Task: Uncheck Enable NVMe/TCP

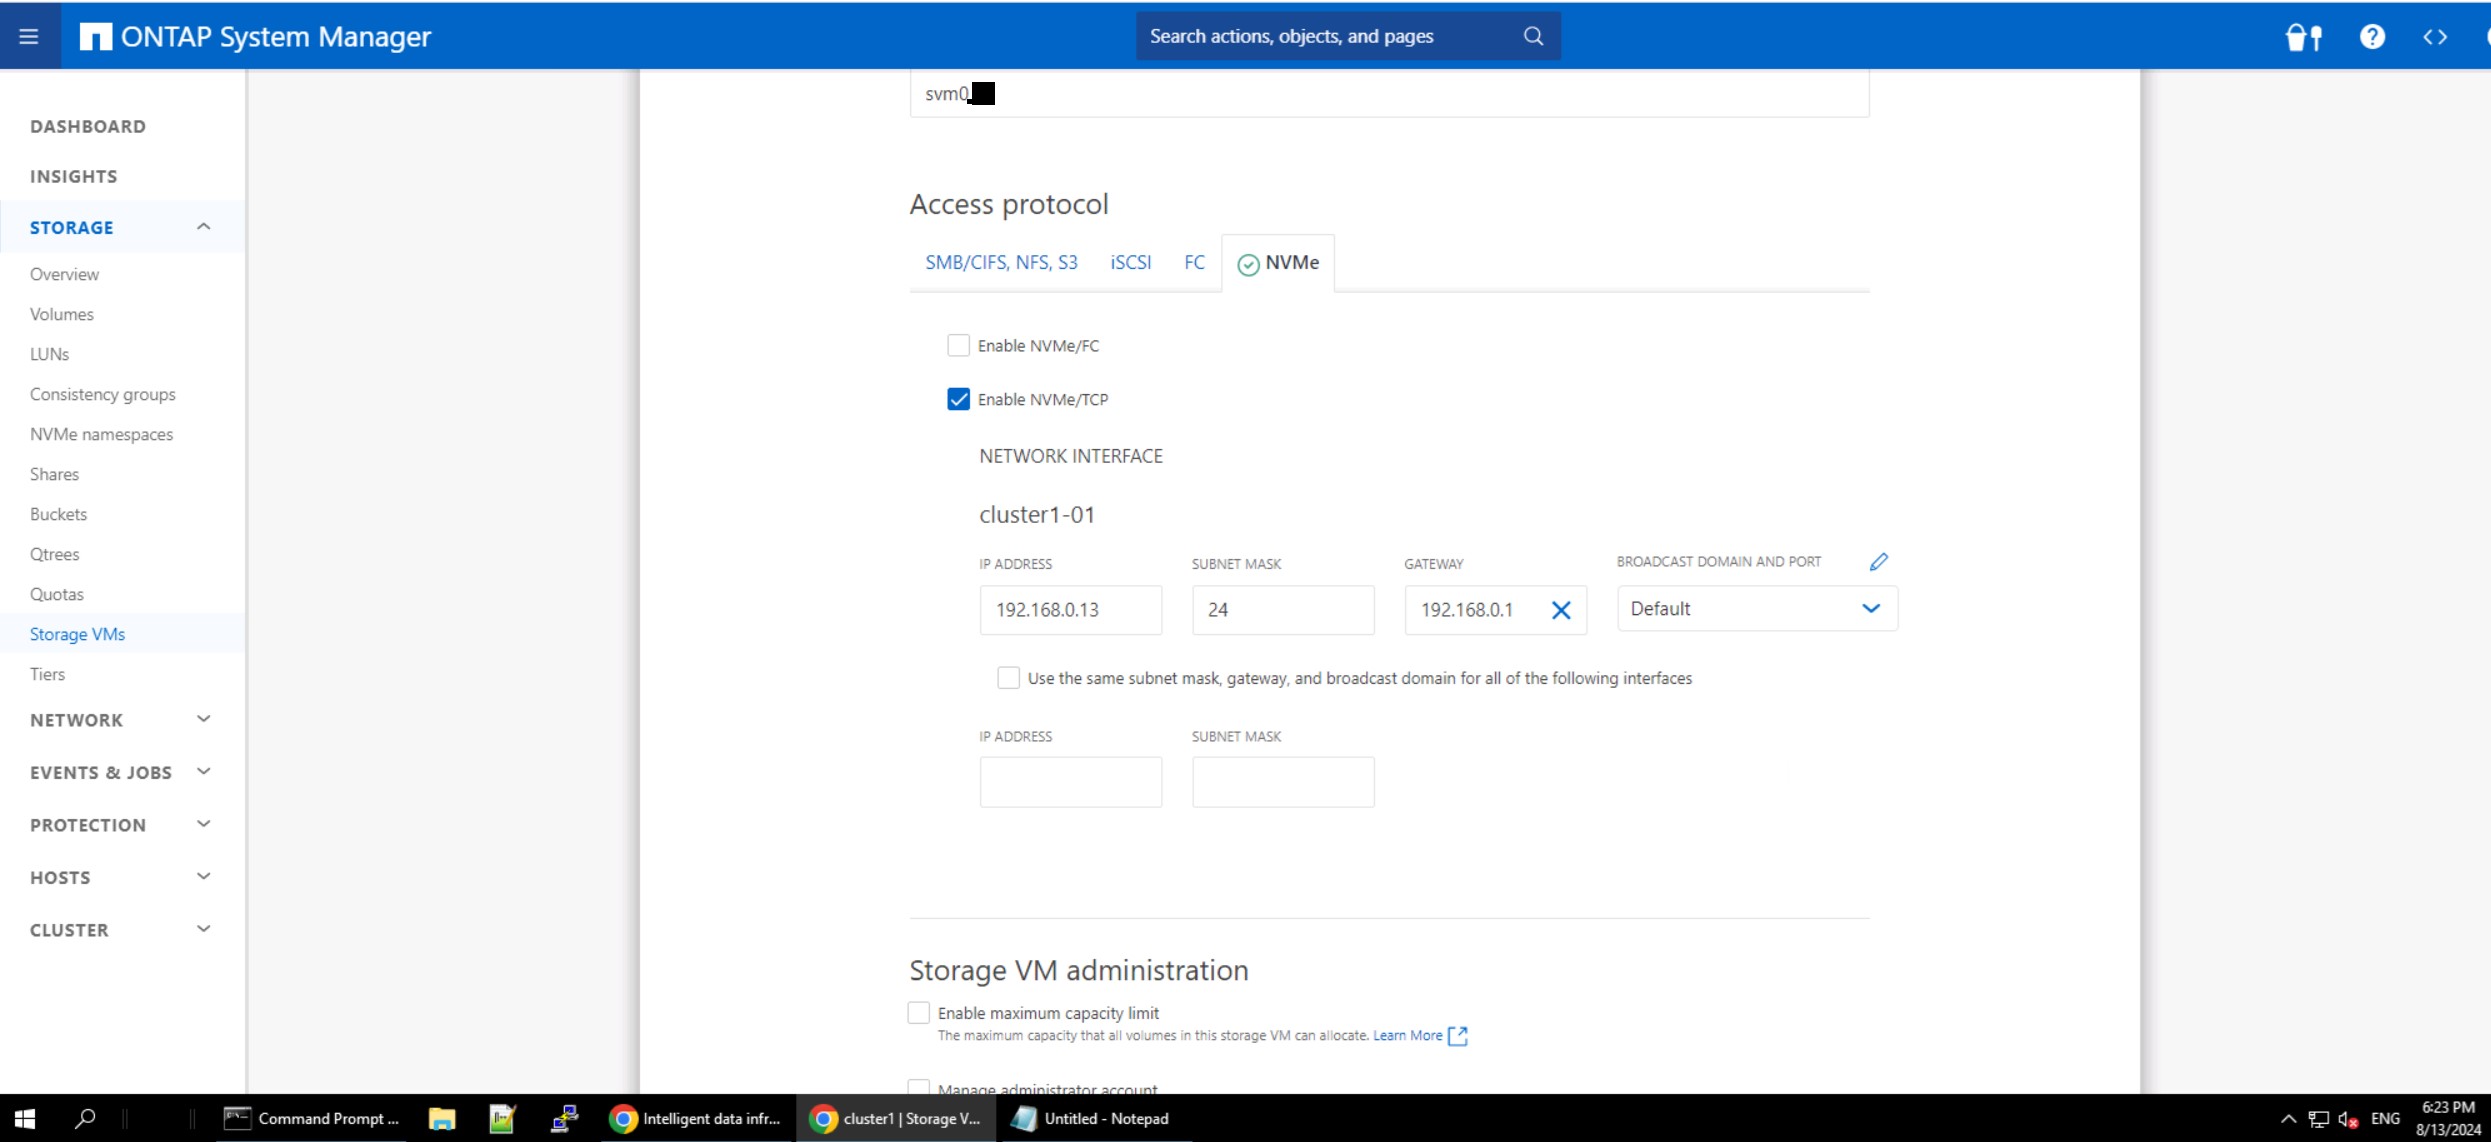Action: (x=958, y=399)
